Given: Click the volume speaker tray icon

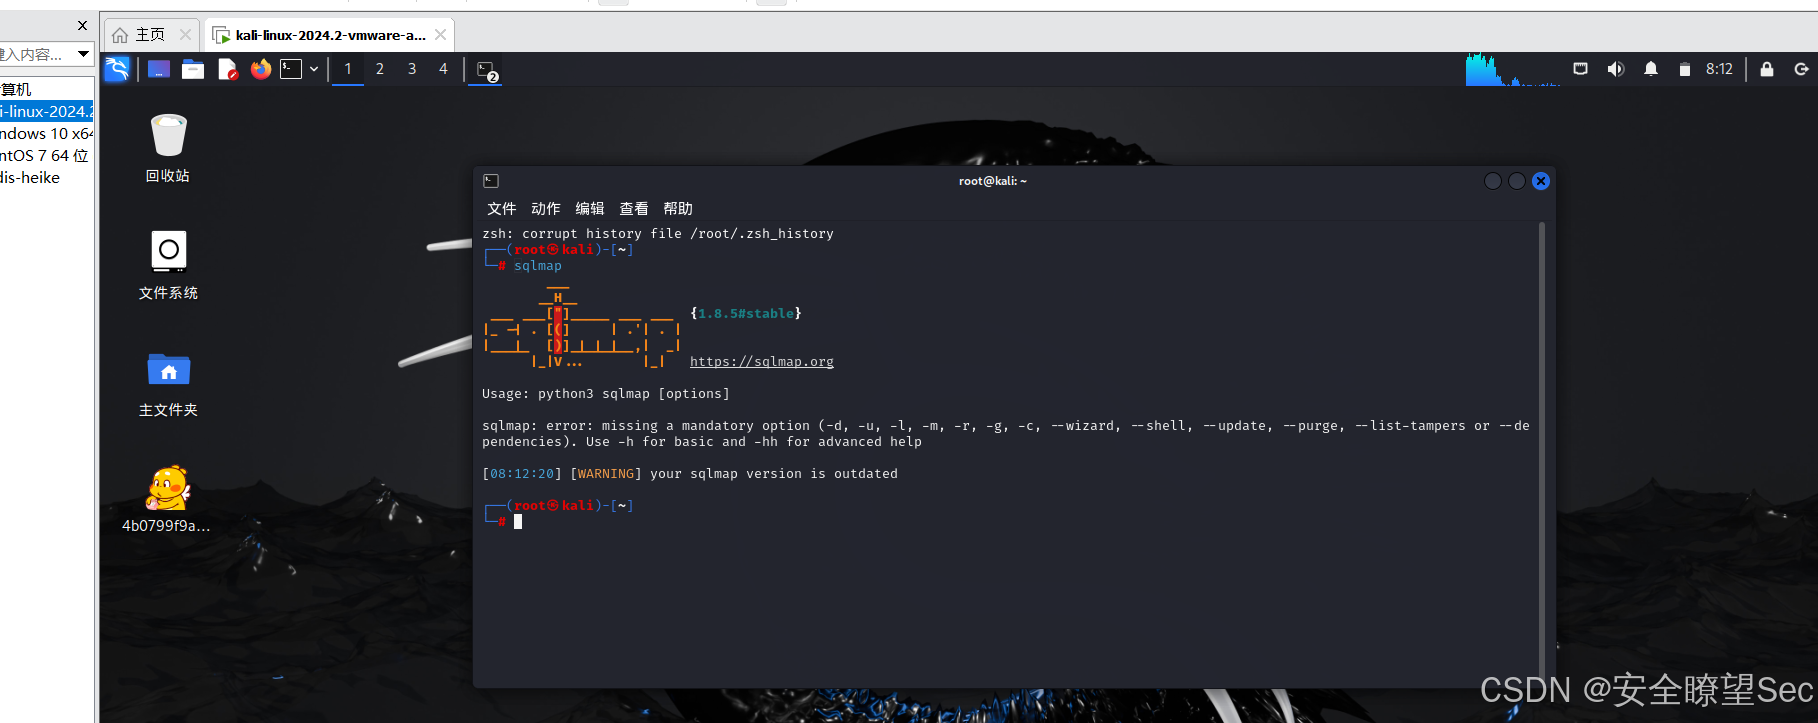Looking at the screenshot, I should tap(1615, 69).
